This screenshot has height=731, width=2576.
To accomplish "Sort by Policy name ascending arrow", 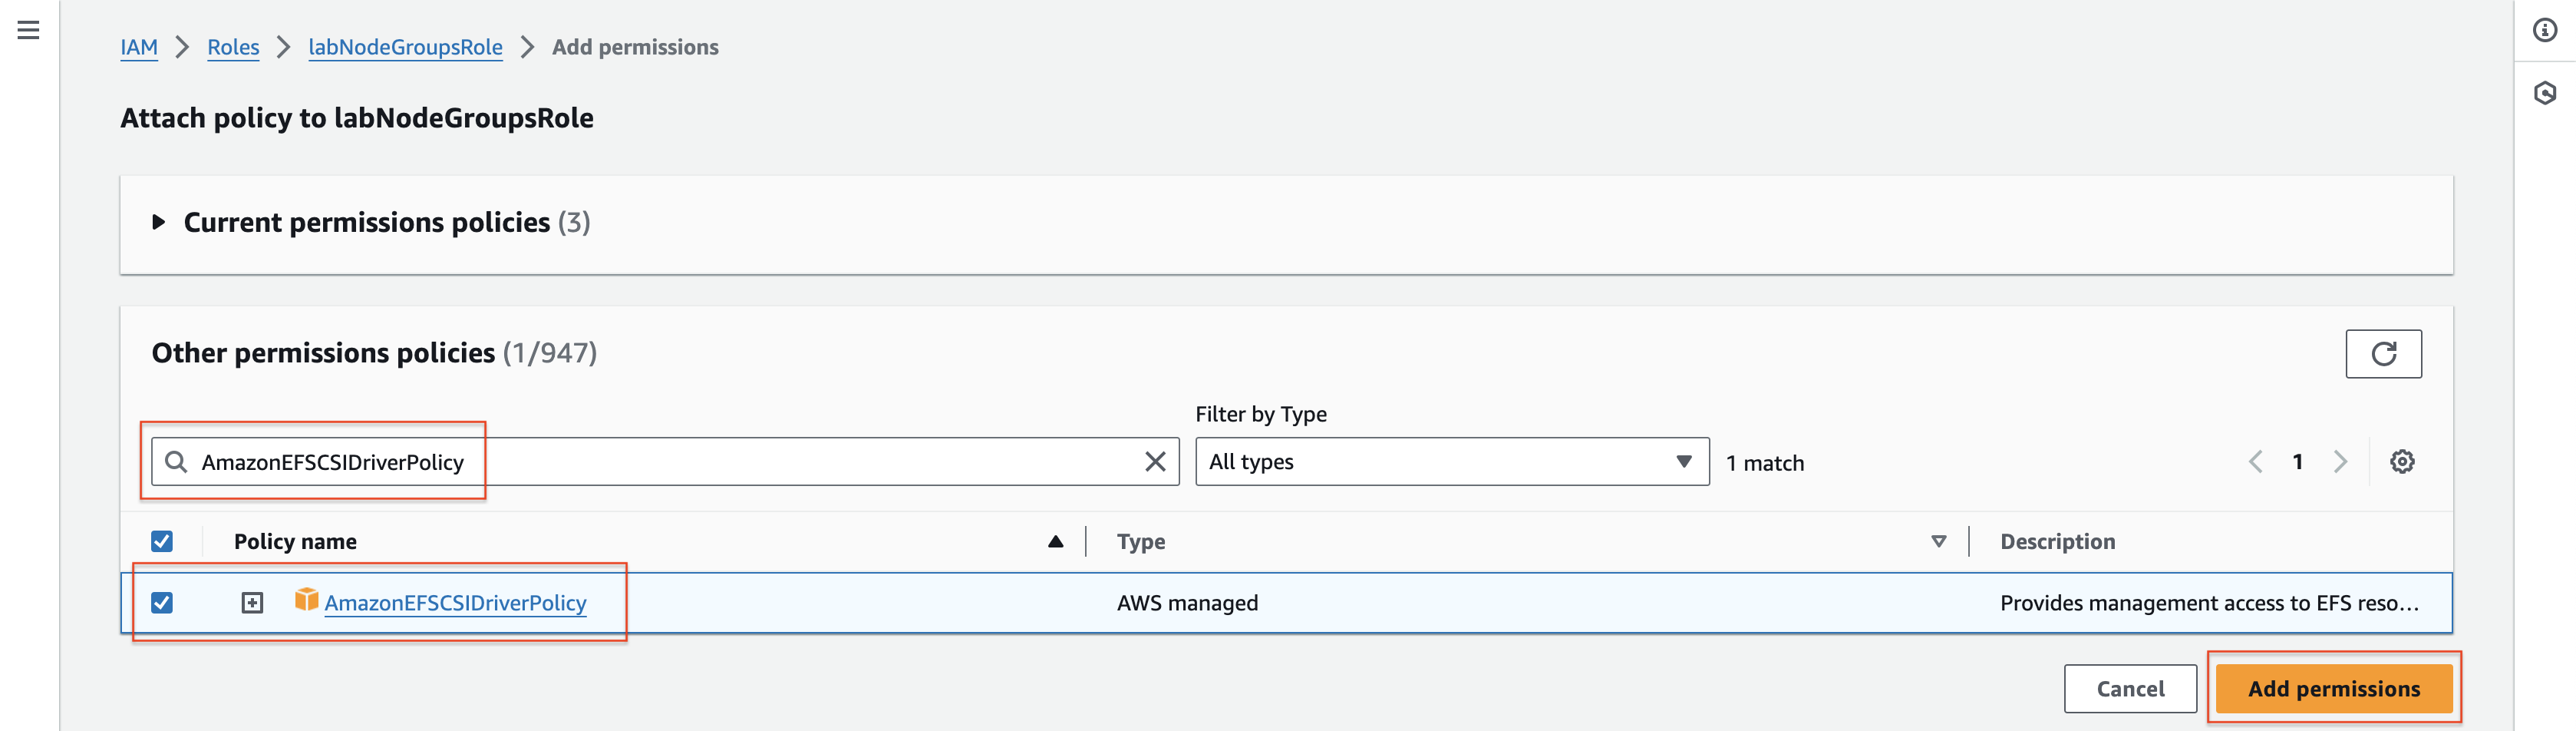I will (x=1055, y=541).
